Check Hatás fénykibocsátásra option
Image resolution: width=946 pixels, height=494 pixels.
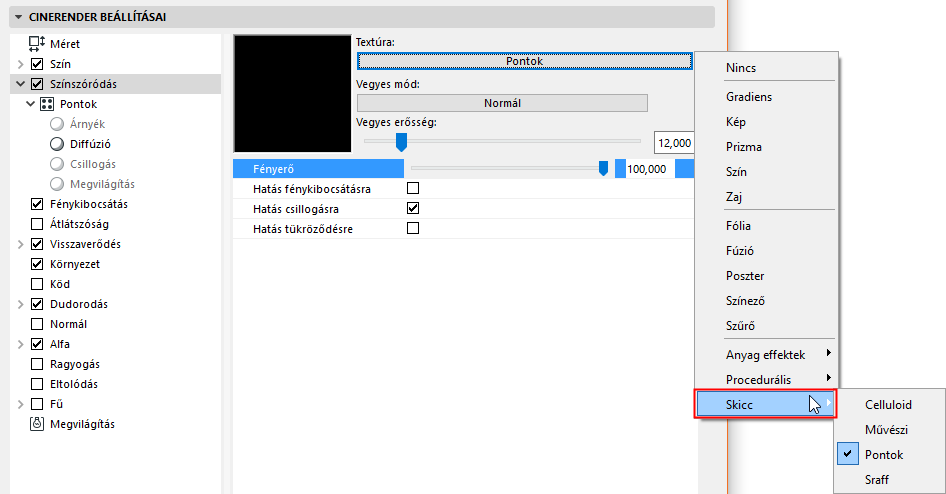pos(413,188)
